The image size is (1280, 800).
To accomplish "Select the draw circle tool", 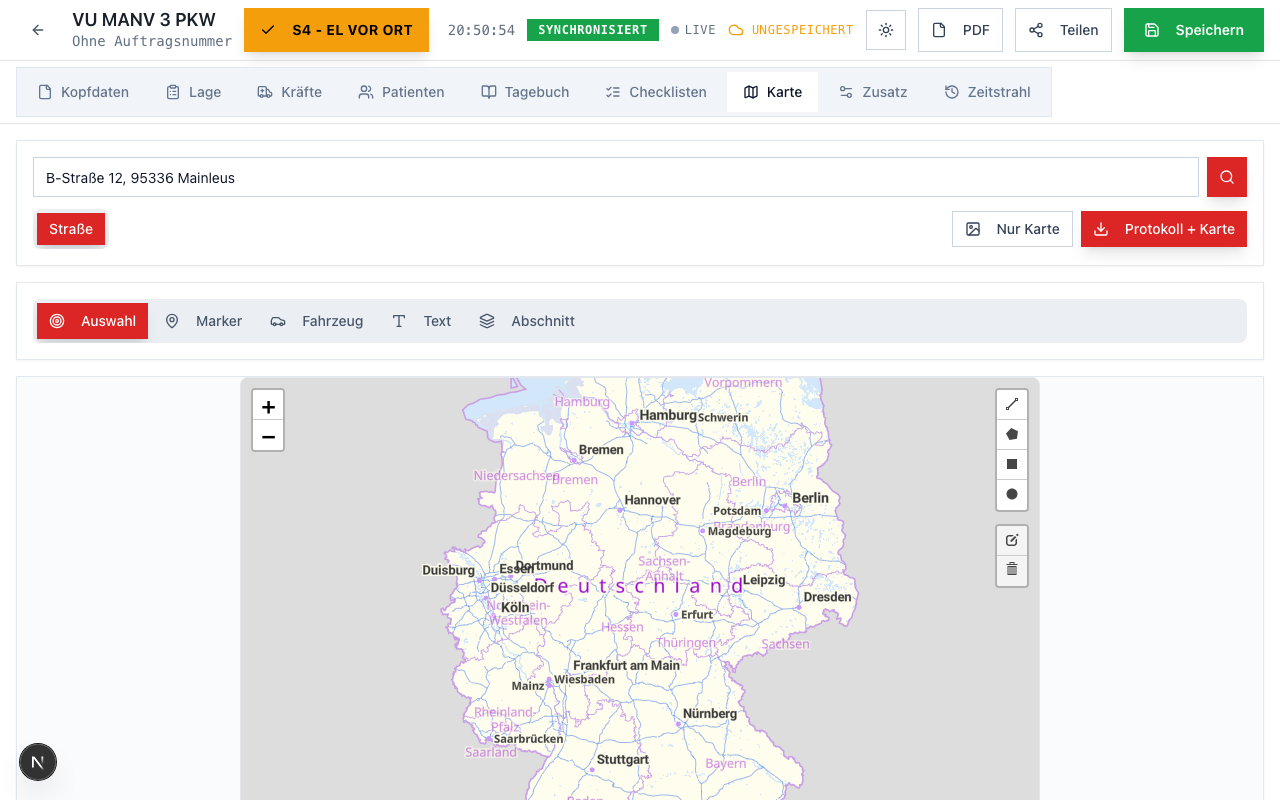I will tap(1012, 494).
